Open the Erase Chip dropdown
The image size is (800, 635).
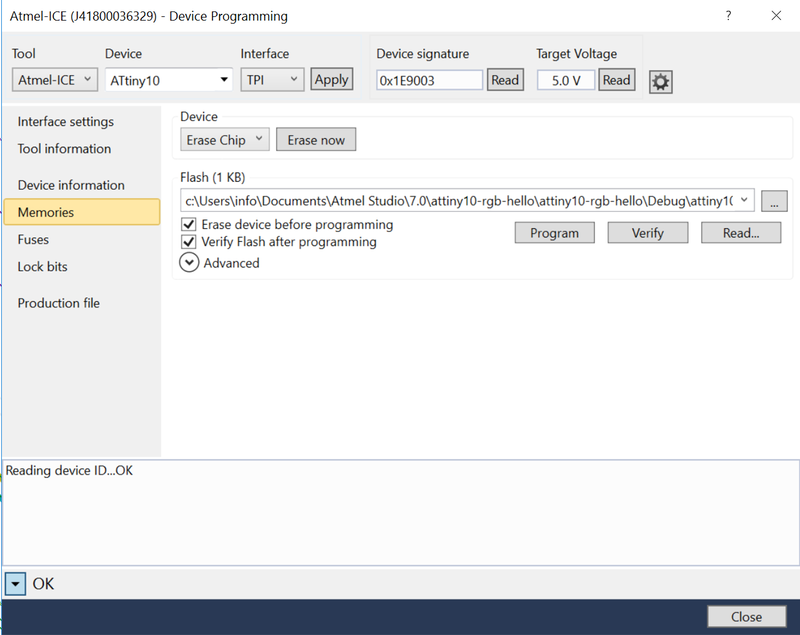pyautogui.click(x=225, y=140)
